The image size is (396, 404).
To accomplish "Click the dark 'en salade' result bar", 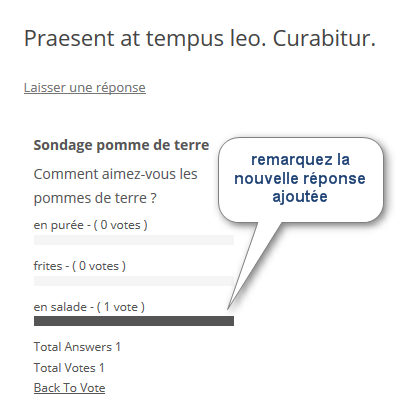I will coord(134,321).
